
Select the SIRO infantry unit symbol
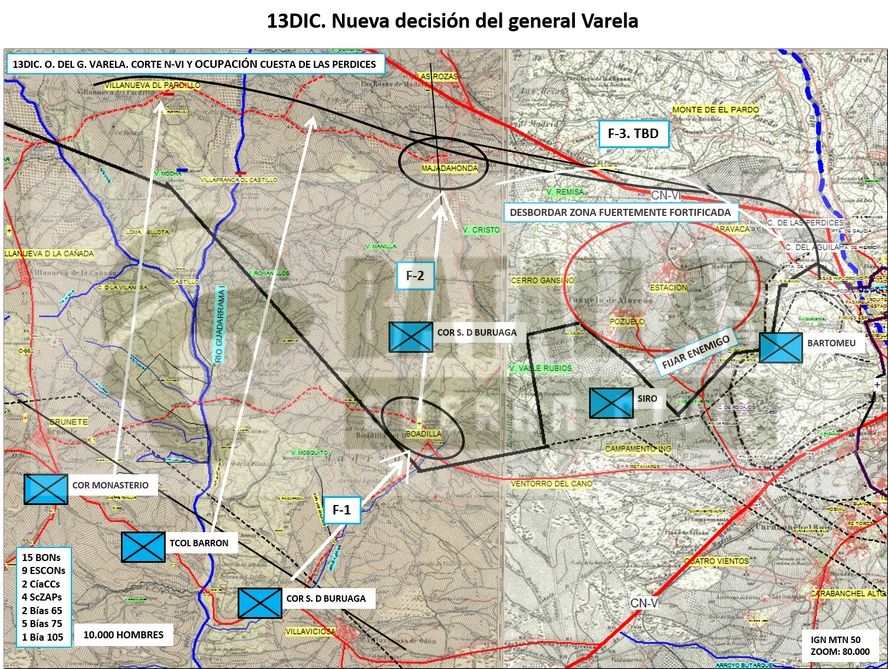coord(611,403)
